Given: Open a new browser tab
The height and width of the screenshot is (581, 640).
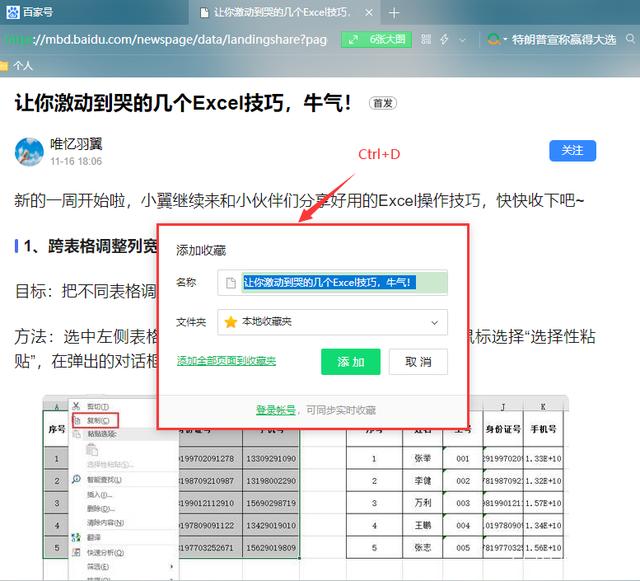Looking at the screenshot, I should (394, 13).
